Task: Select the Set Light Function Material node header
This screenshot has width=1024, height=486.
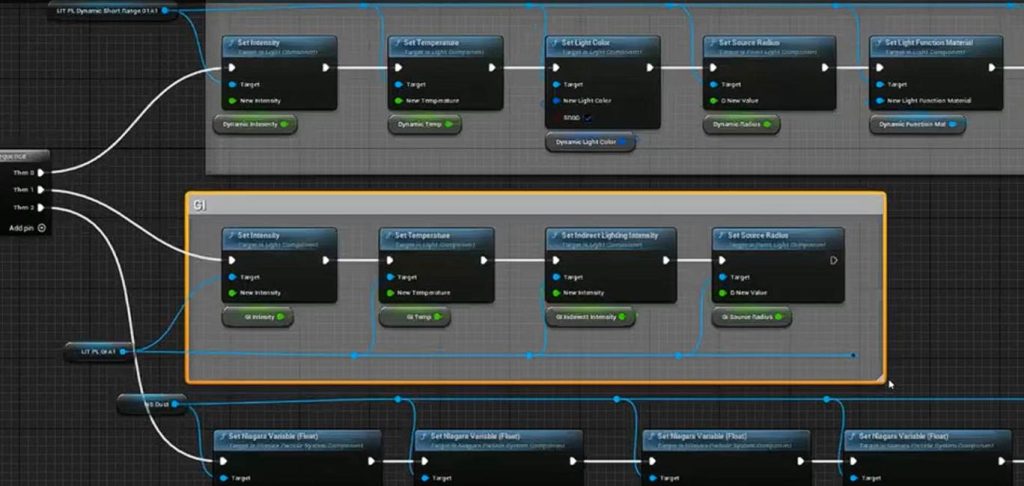Action: (x=935, y=44)
